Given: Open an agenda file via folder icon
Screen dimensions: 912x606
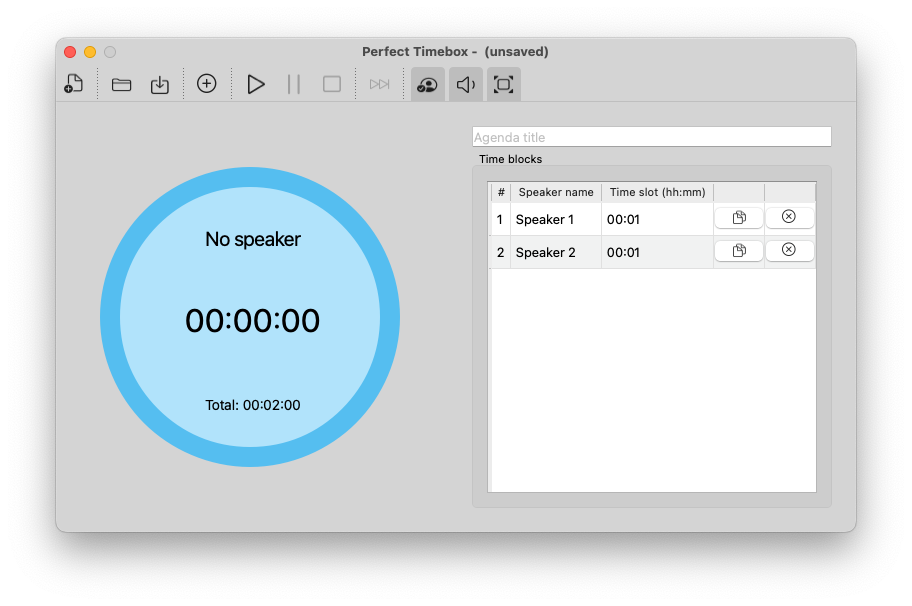Looking at the screenshot, I should (121, 85).
